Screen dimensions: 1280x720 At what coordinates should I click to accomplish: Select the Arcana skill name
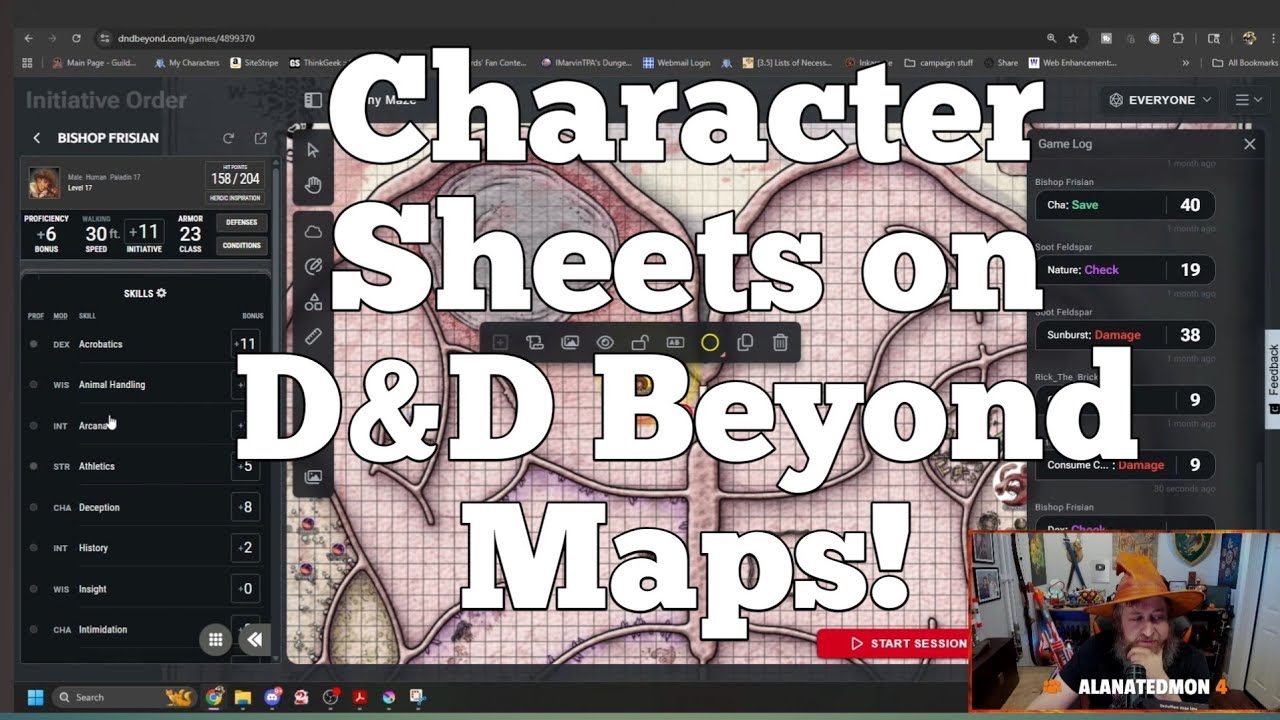(x=93, y=426)
